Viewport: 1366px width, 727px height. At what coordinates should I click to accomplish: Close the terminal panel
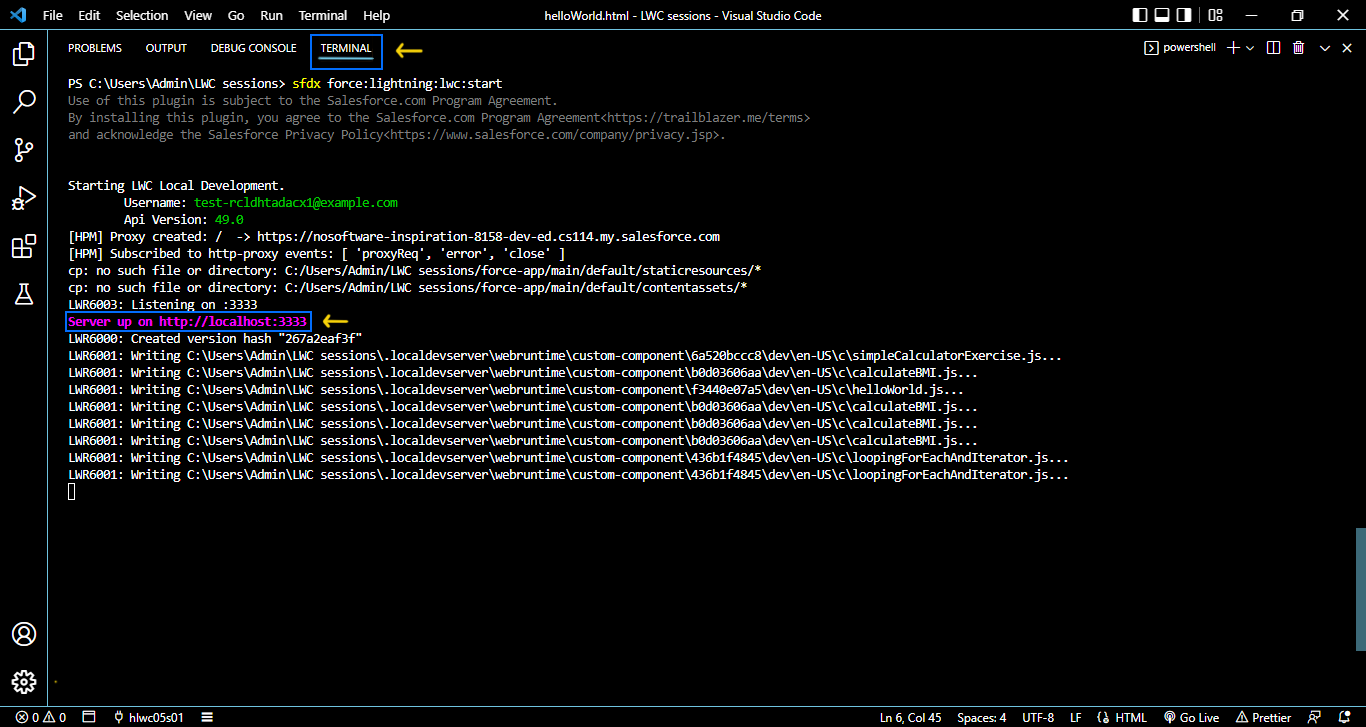point(1347,48)
